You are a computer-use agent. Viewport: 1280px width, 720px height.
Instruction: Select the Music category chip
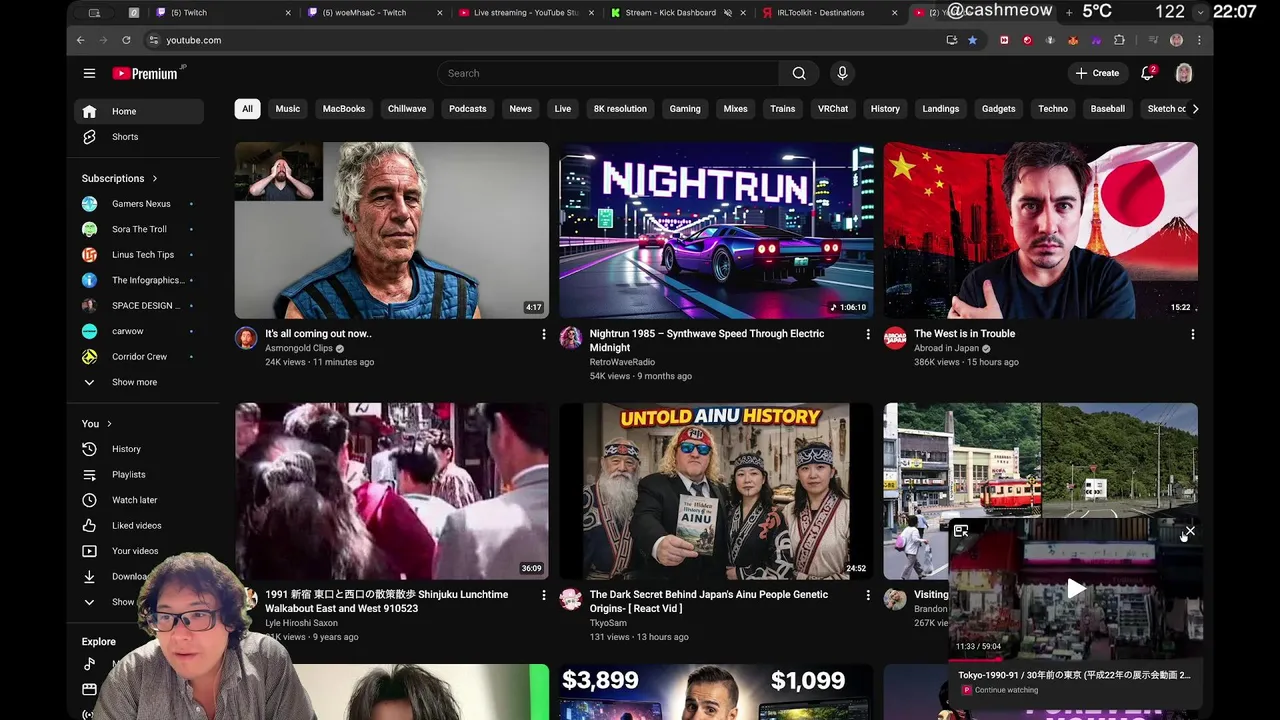[x=288, y=109]
